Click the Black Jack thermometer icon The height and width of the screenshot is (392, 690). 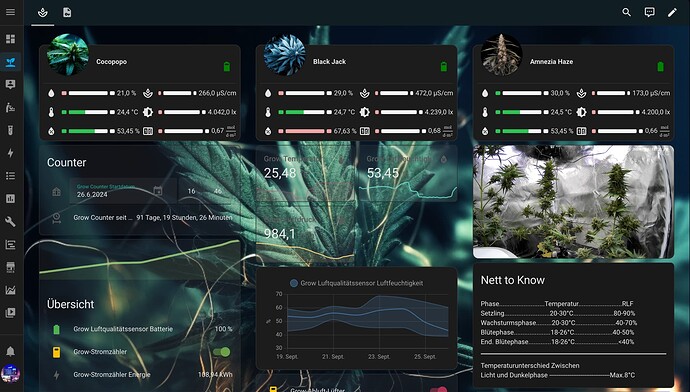[x=268, y=112]
